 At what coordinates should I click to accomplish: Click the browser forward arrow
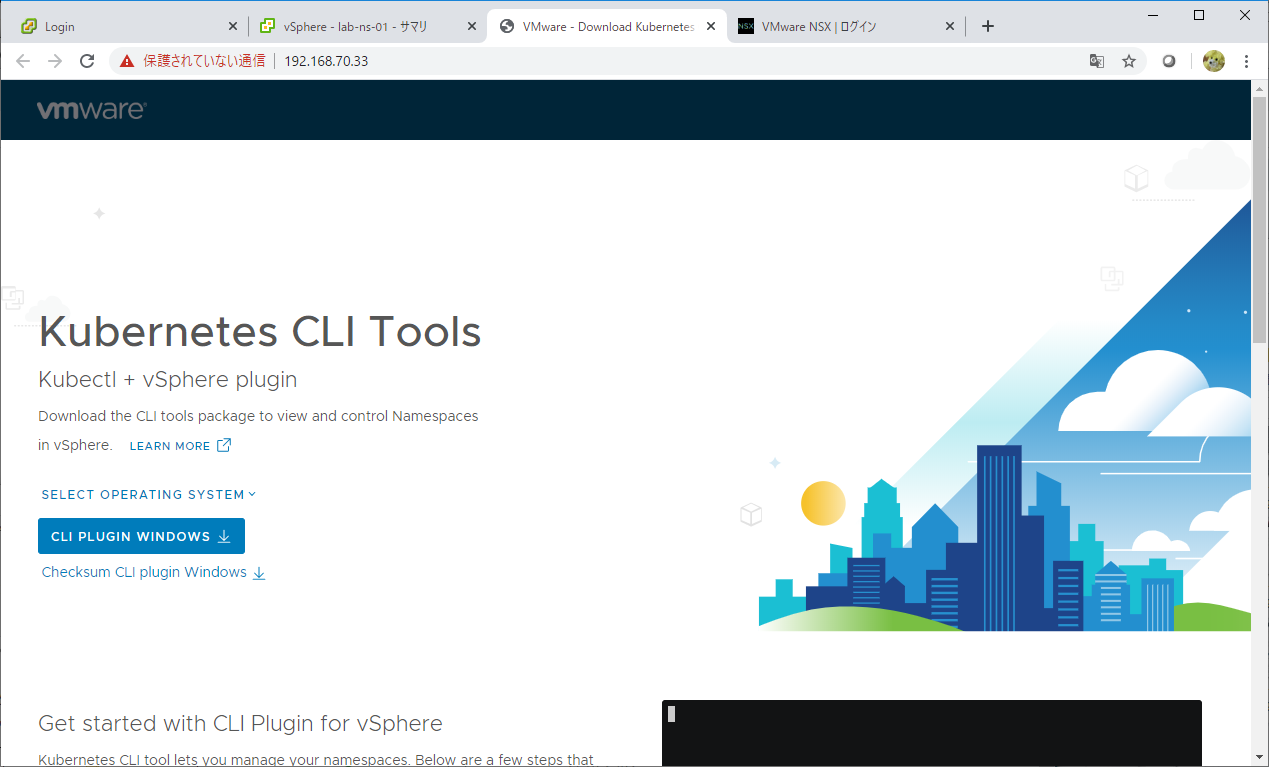click(55, 61)
